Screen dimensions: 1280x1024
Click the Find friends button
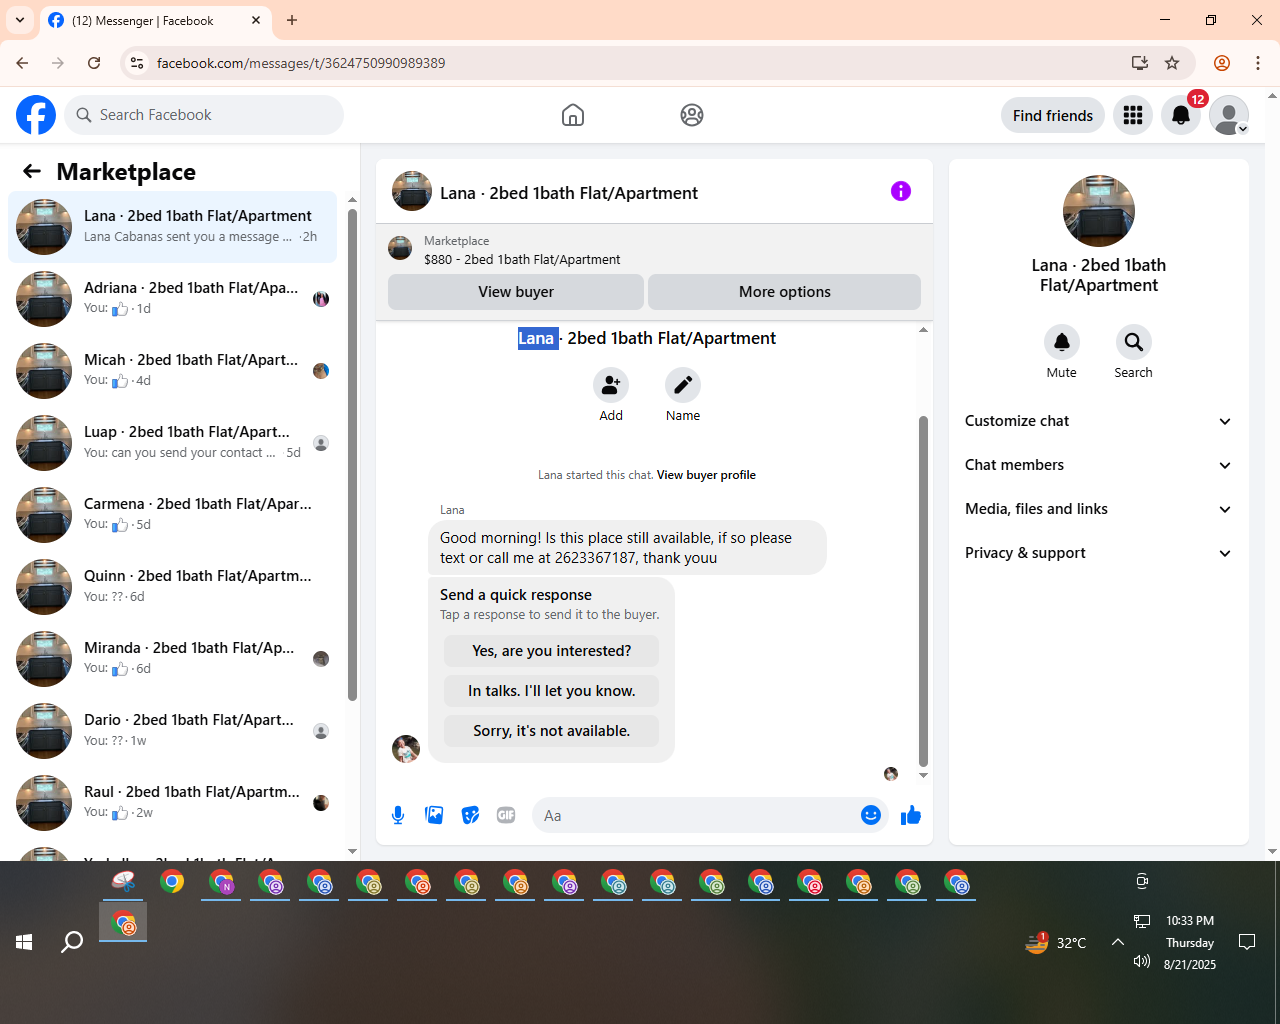pos(1053,115)
